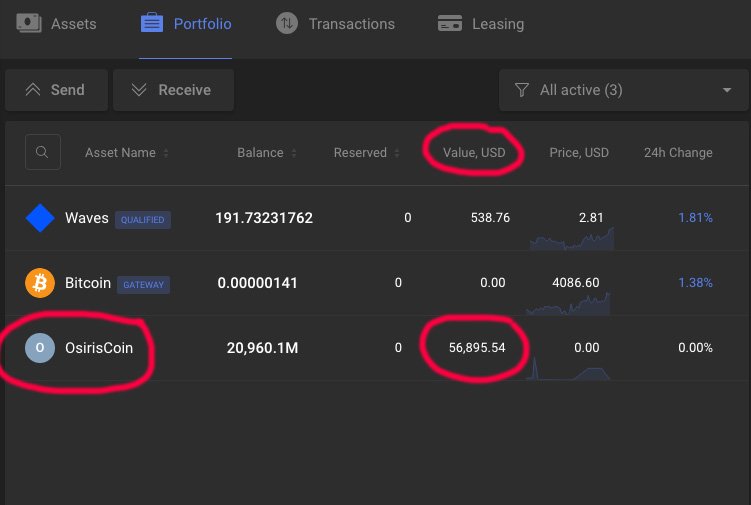
Task: Select the OsirisCoin asset name
Action: pos(99,348)
